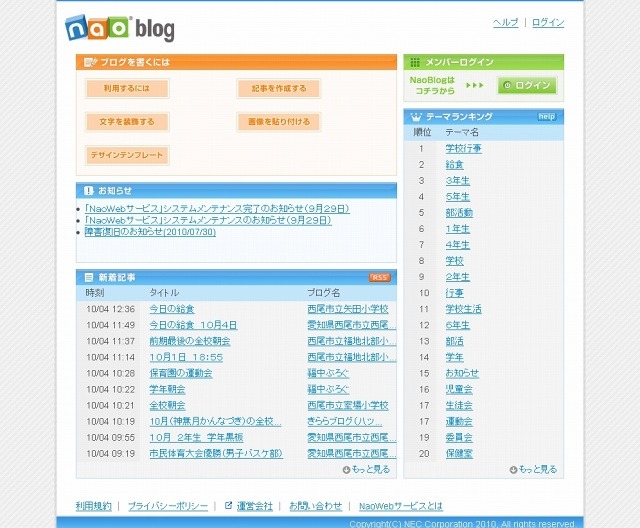Click the 給食 theme in ranking
This screenshot has width=640, height=528.
[454, 165]
